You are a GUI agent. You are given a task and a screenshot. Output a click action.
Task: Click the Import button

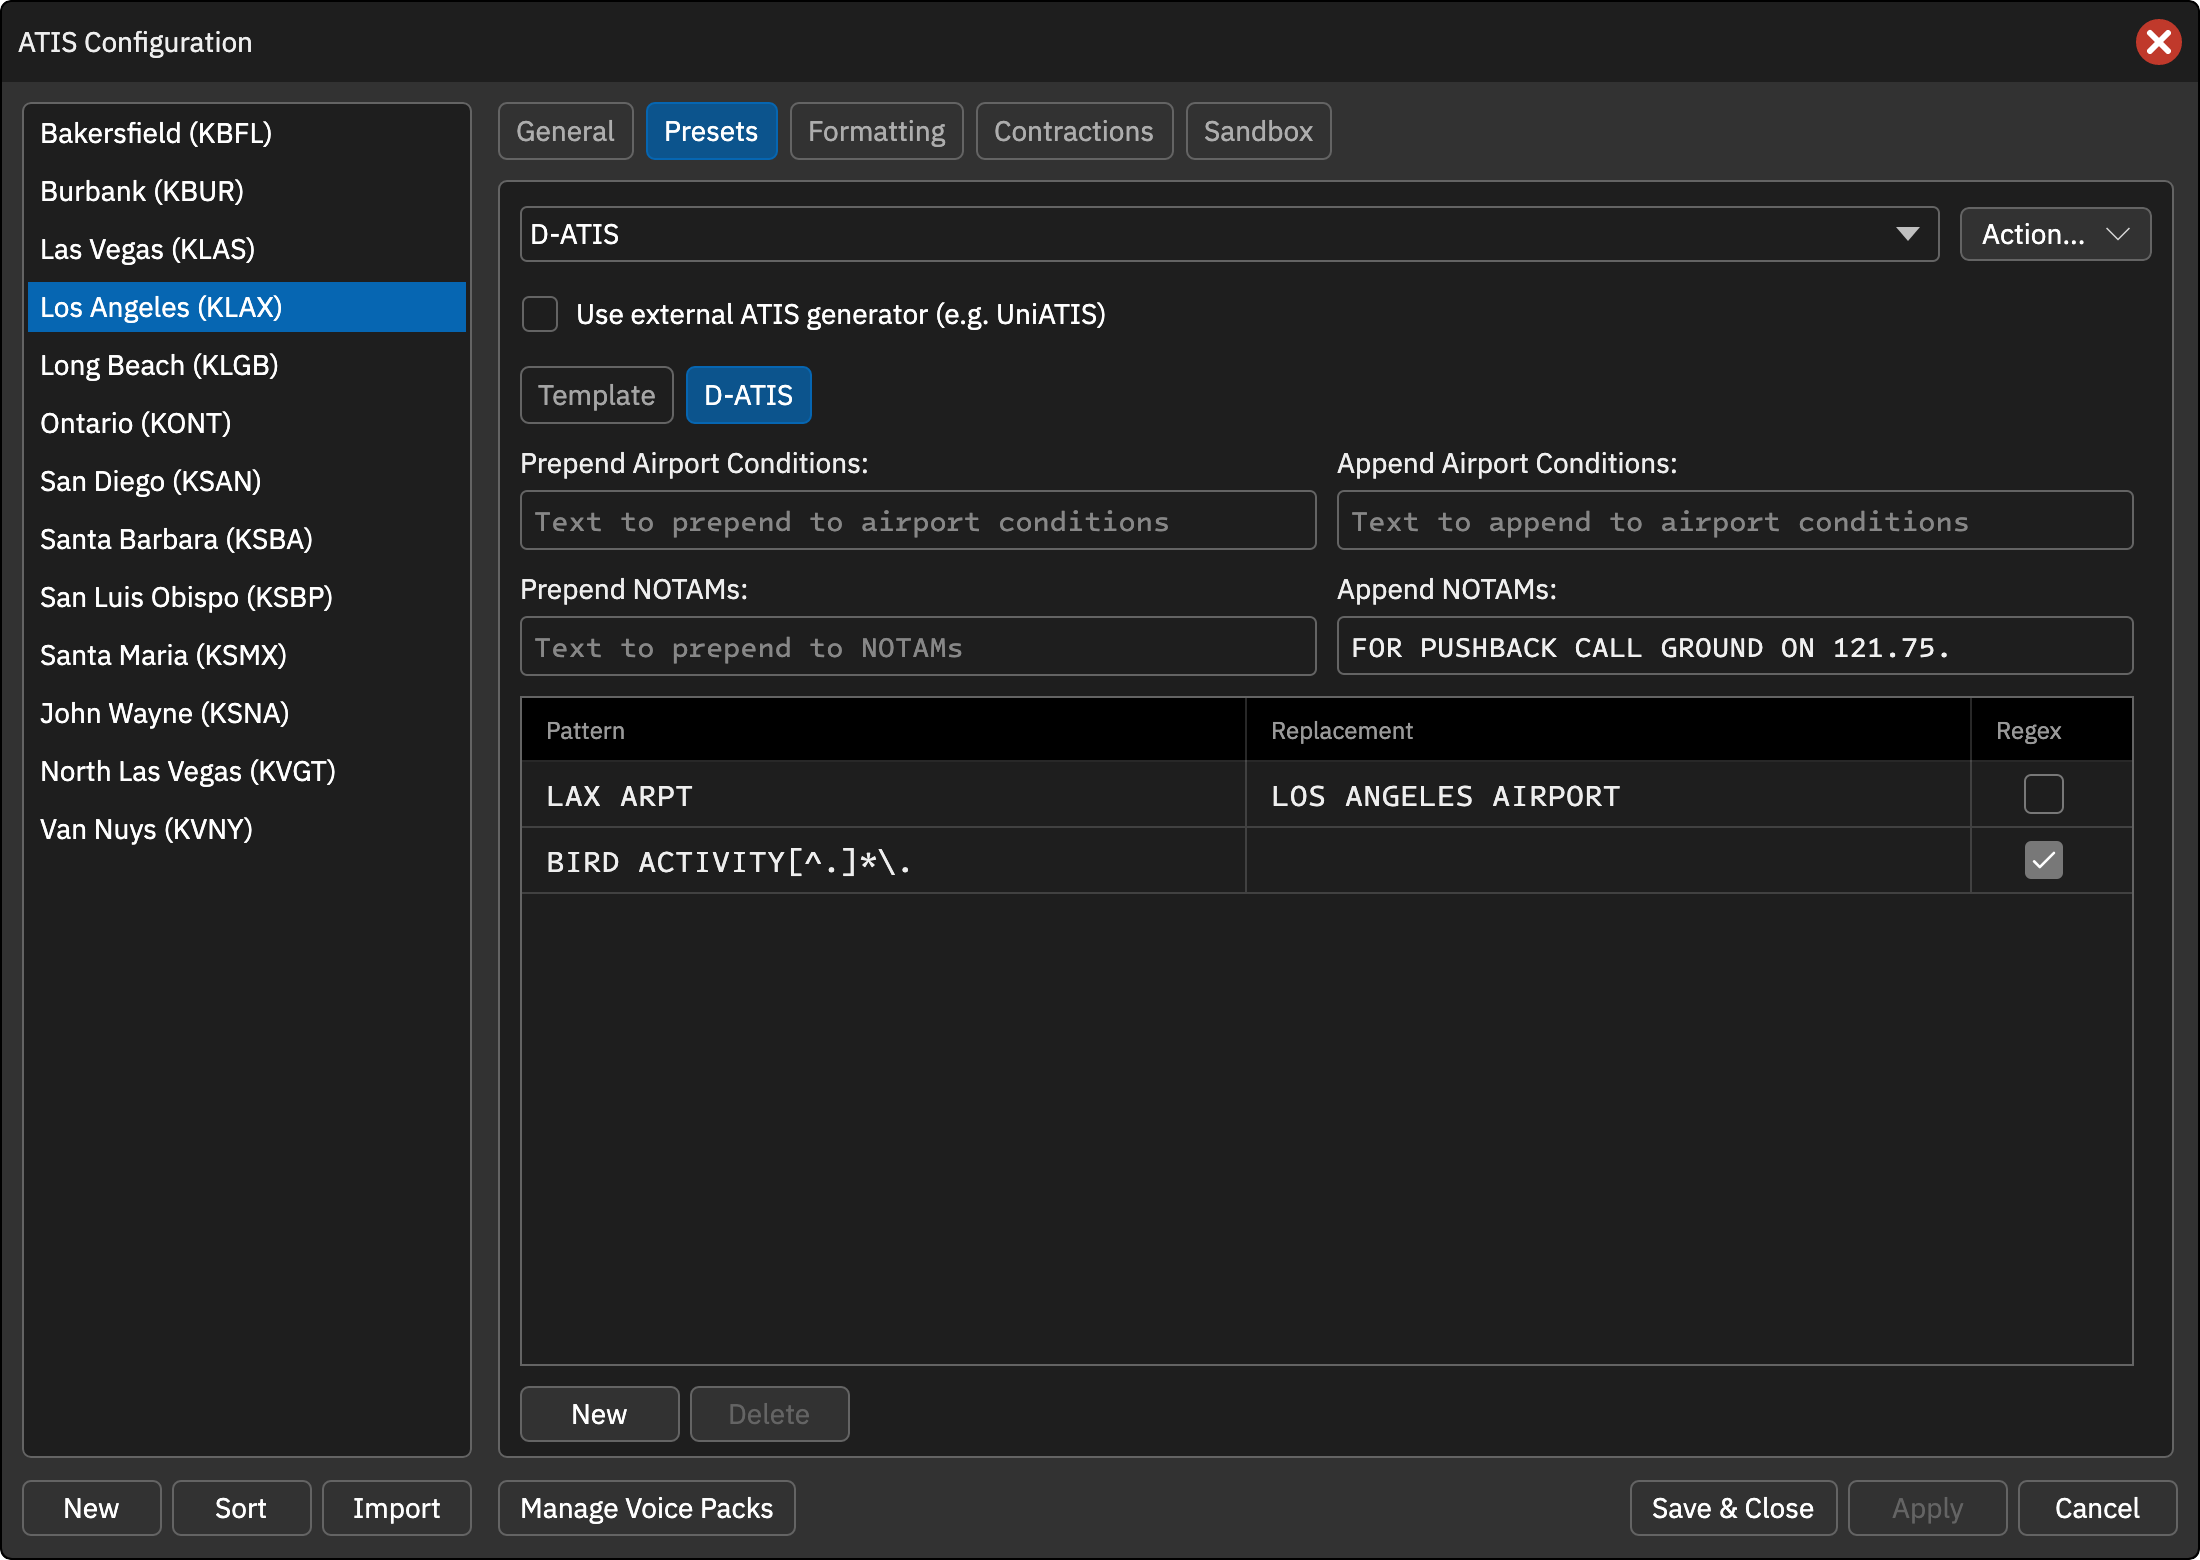(396, 1508)
